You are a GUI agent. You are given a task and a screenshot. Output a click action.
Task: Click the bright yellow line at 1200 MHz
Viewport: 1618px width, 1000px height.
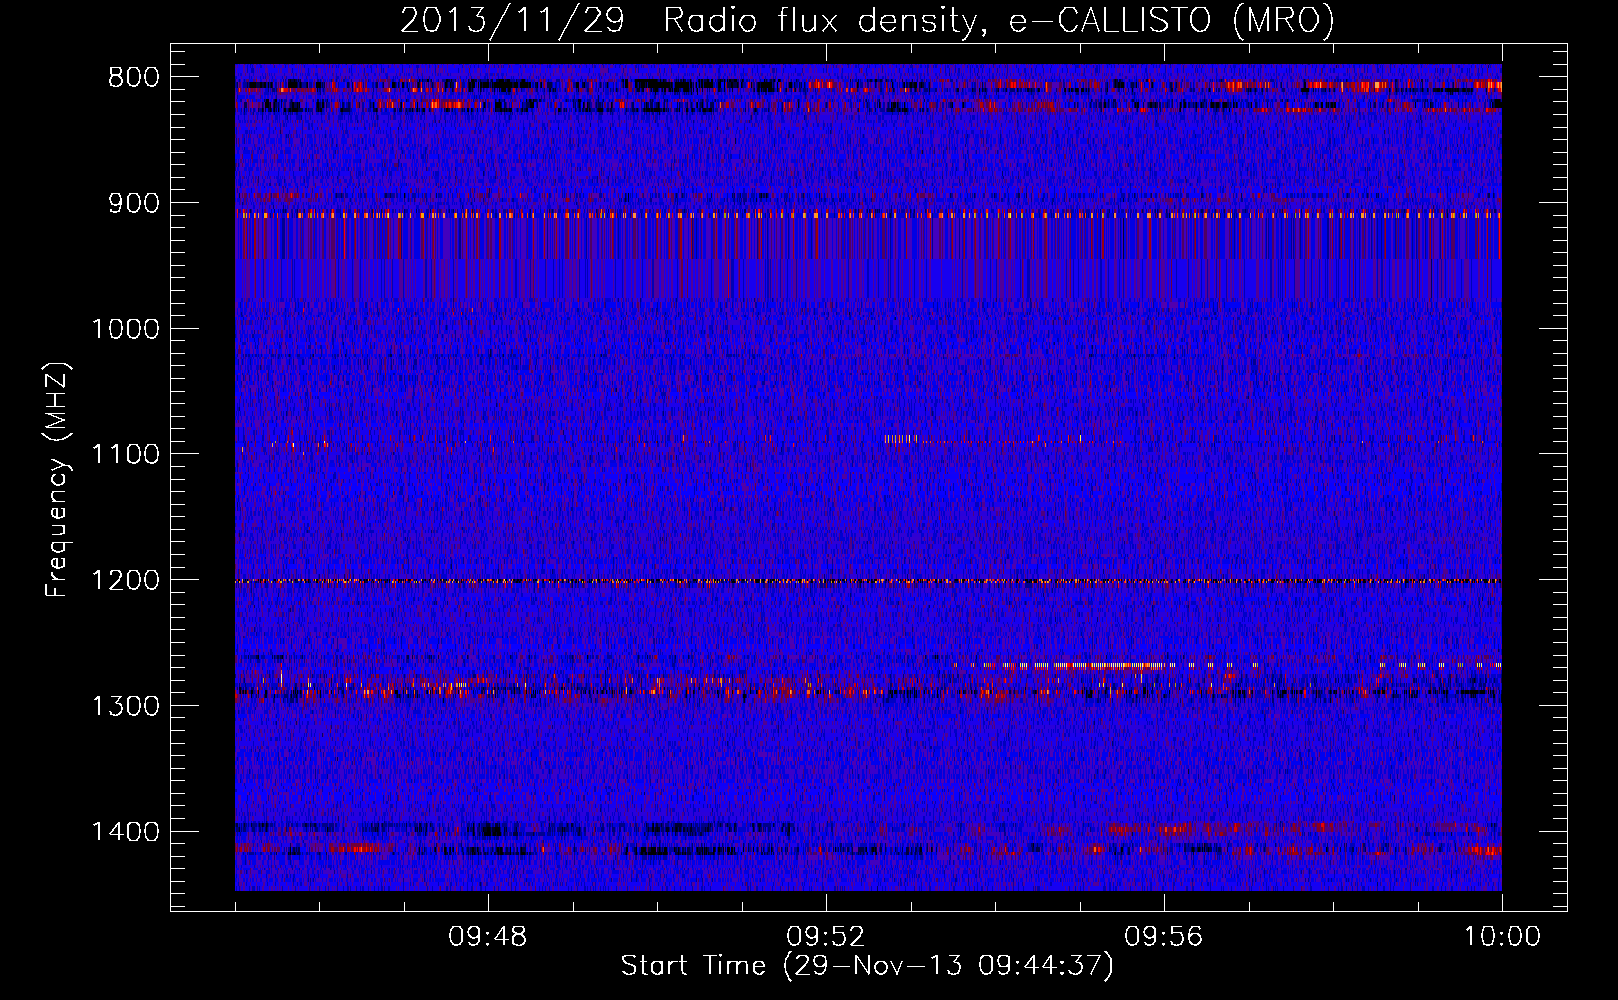tap(868, 581)
